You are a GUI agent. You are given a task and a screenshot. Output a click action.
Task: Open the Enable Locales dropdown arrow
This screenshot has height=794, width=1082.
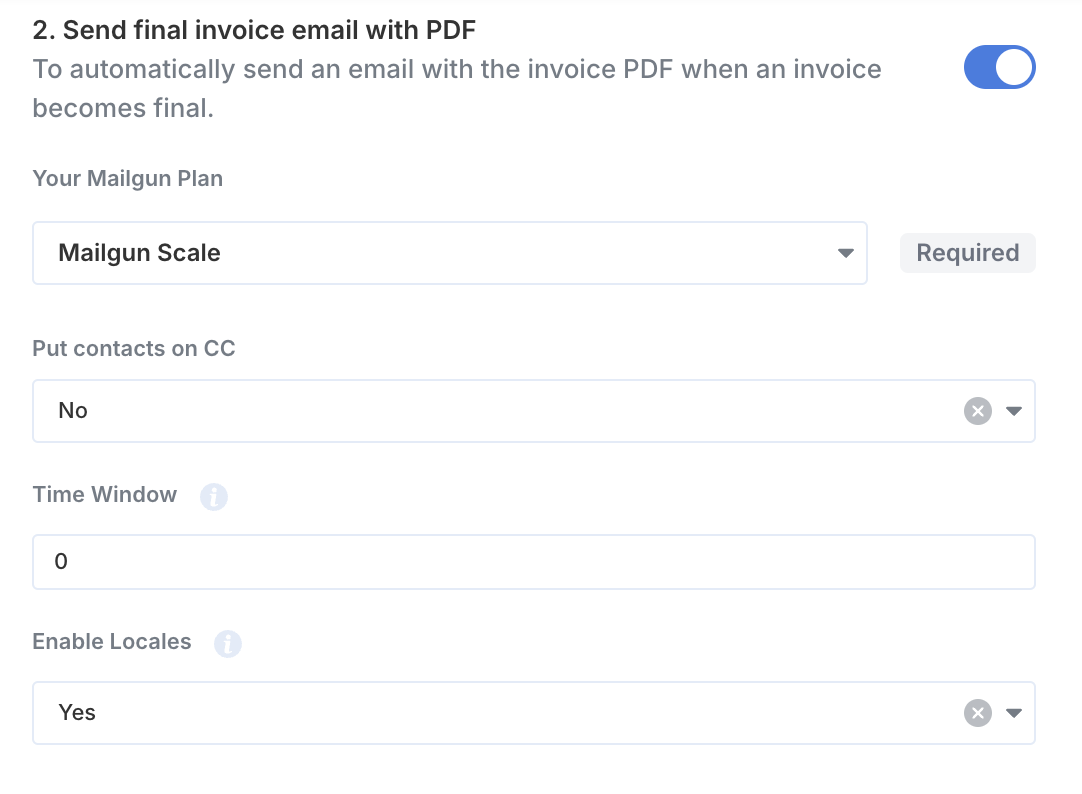click(x=1014, y=713)
